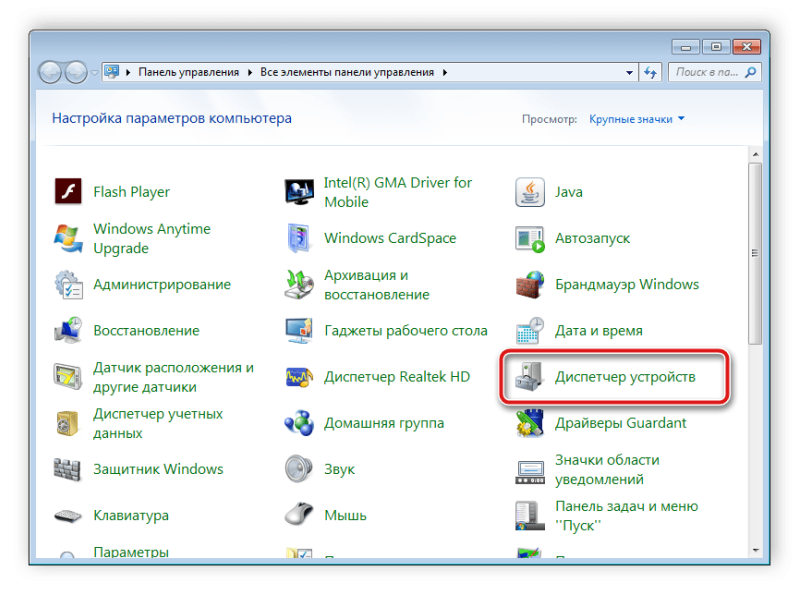Viewport: 800px width, 595px height.
Task: Expand the arrow before Панель управления breadcrumb
Action: coord(129,72)
